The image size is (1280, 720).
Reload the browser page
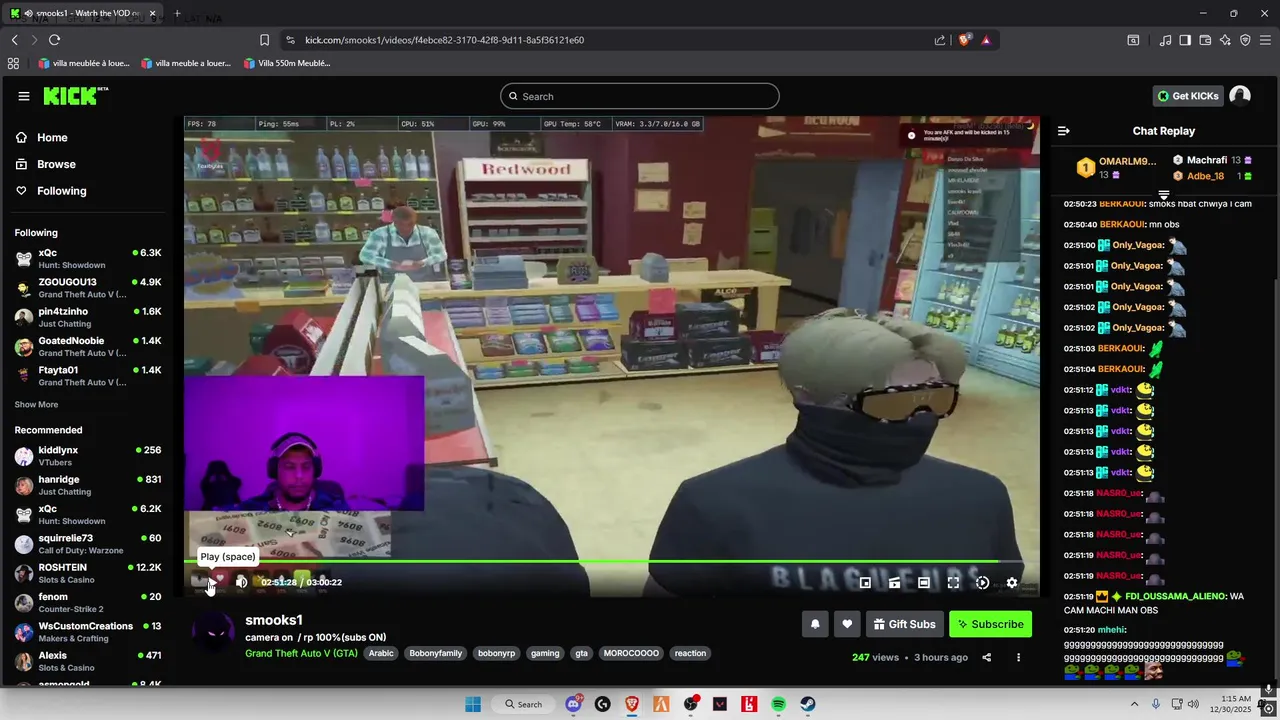pyautogui.click(x=54, y=40)
